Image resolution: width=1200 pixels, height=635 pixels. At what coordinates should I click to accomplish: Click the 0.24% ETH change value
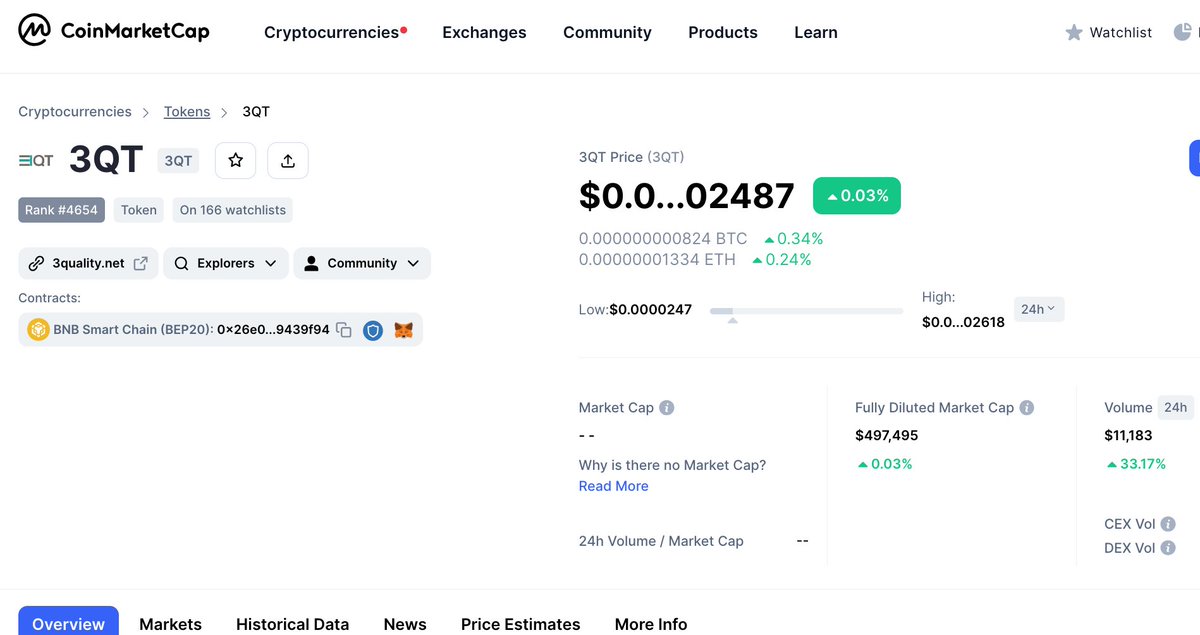point(782,260)
